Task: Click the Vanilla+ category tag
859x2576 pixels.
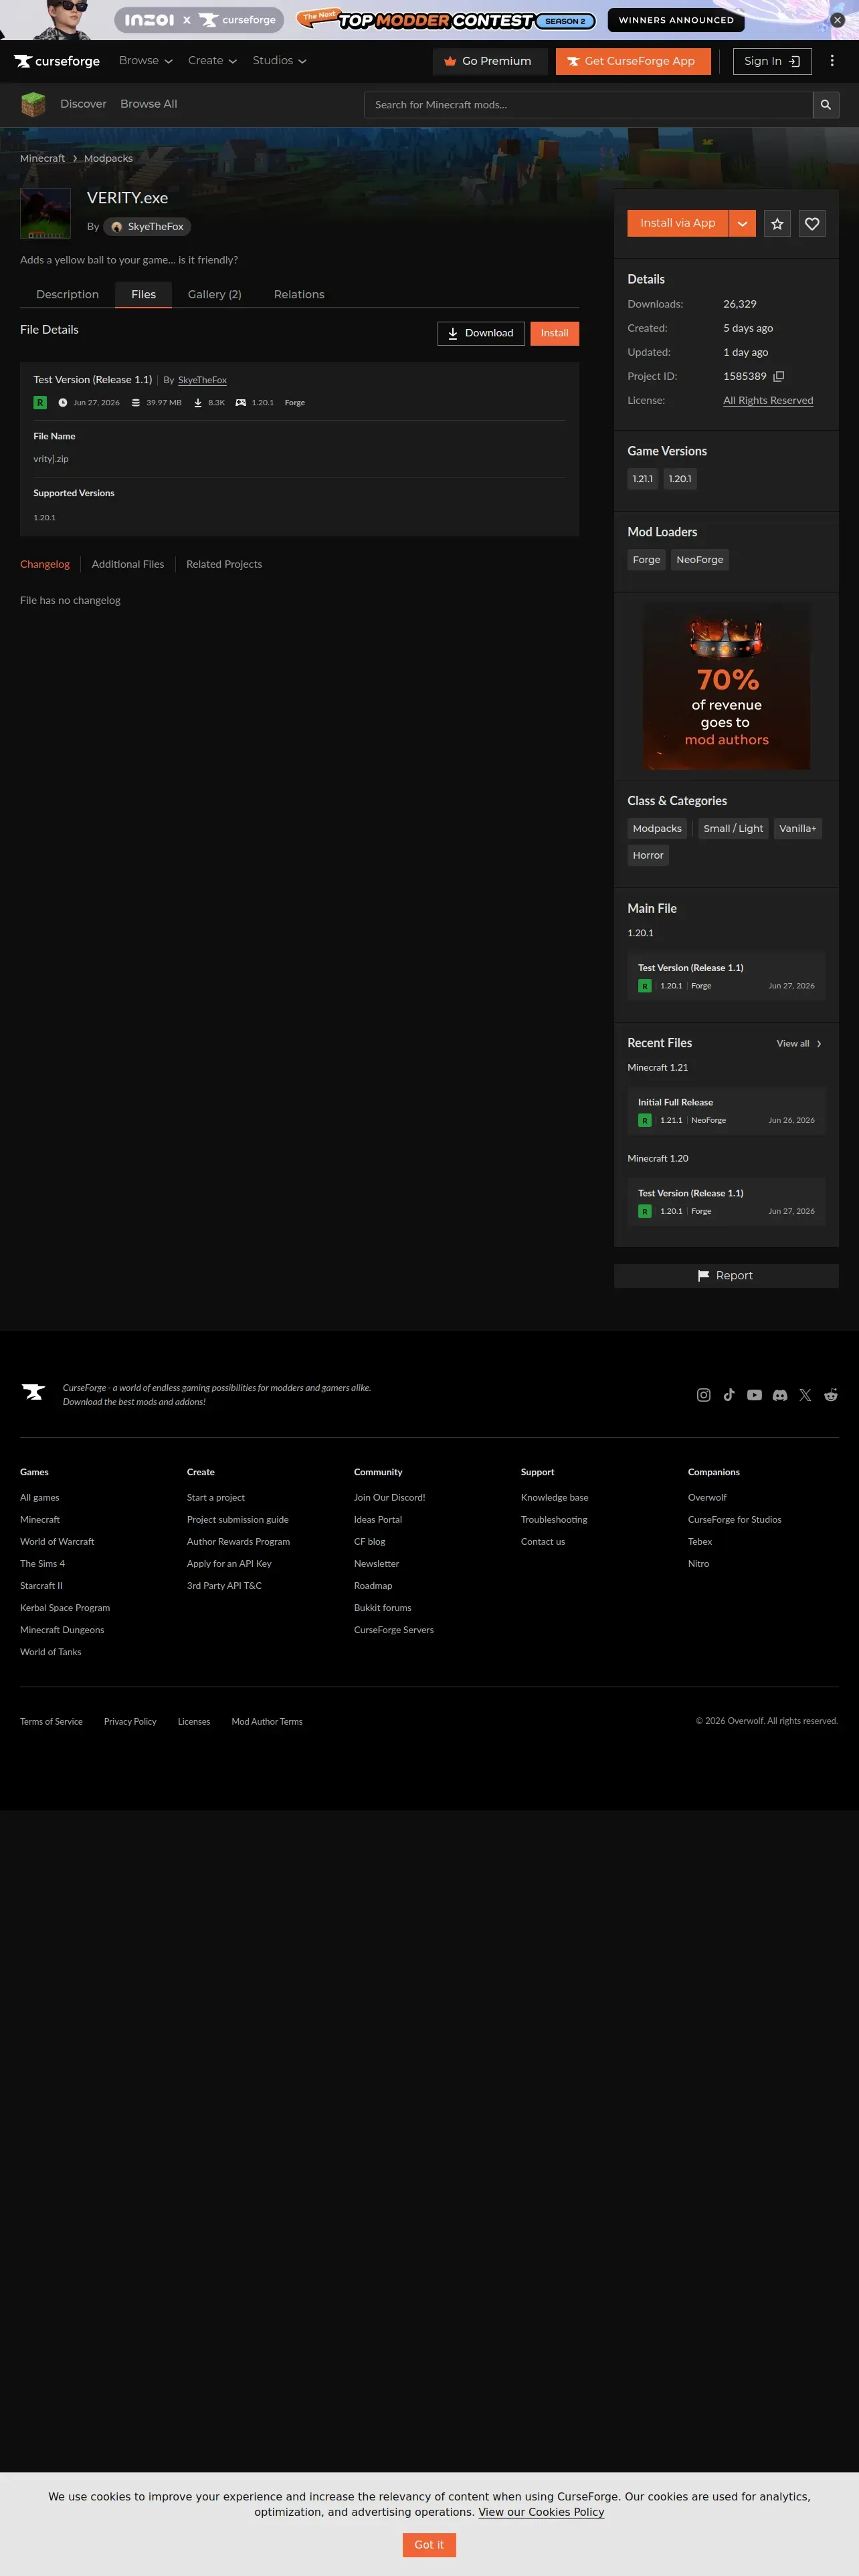Action: (798, 829)
